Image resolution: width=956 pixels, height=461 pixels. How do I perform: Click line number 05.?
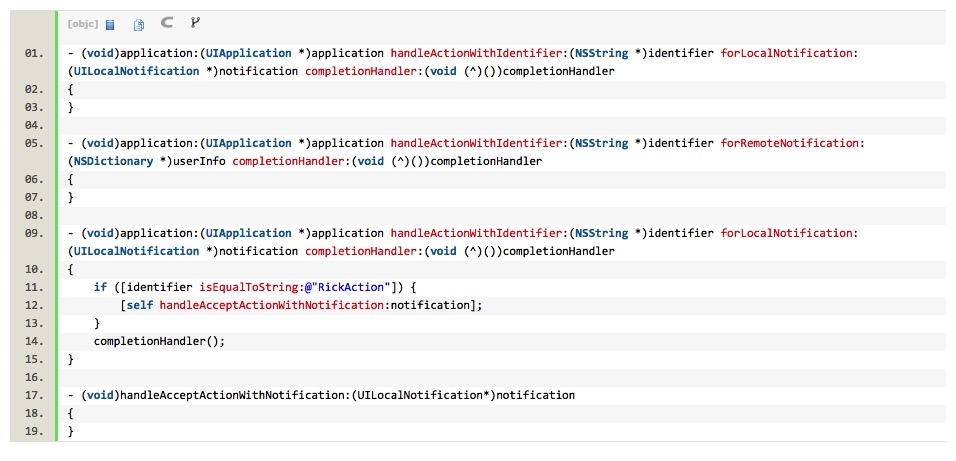point(35,143)
